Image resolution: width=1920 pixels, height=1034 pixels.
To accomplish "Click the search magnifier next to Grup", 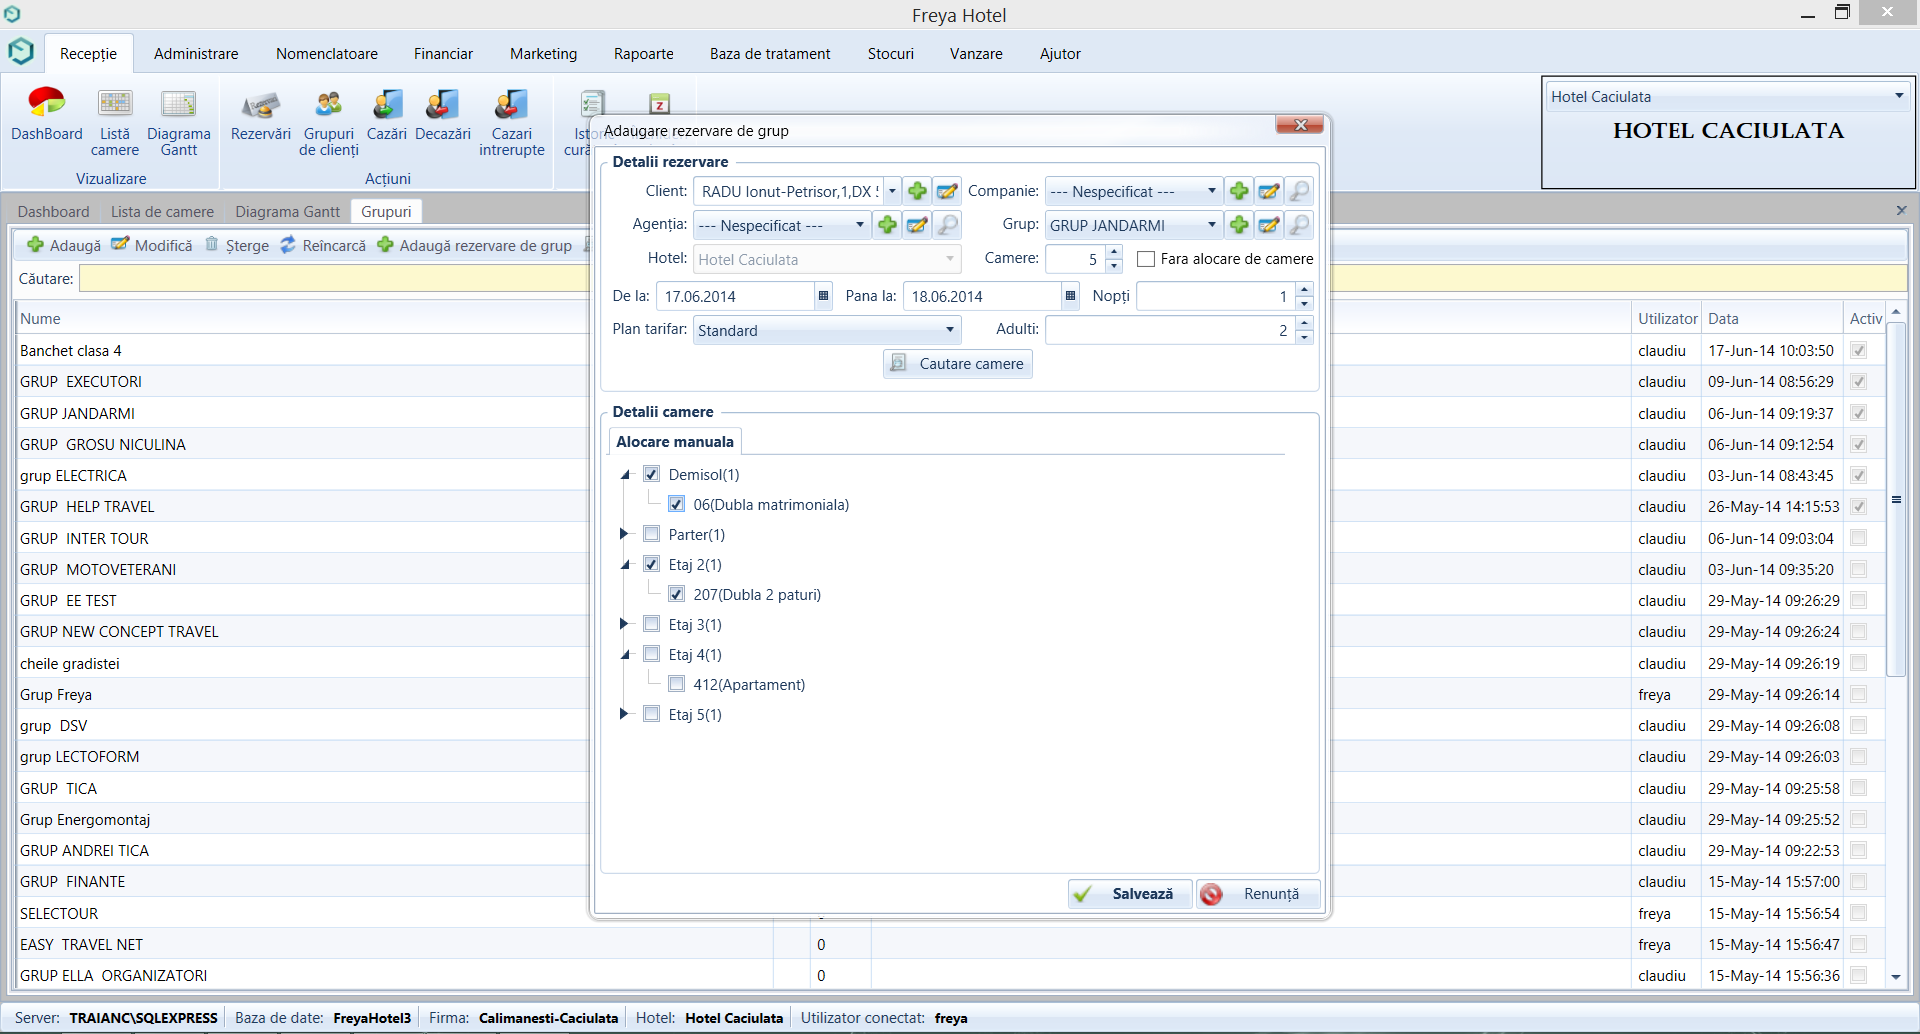I will (x=1299, y=225).
